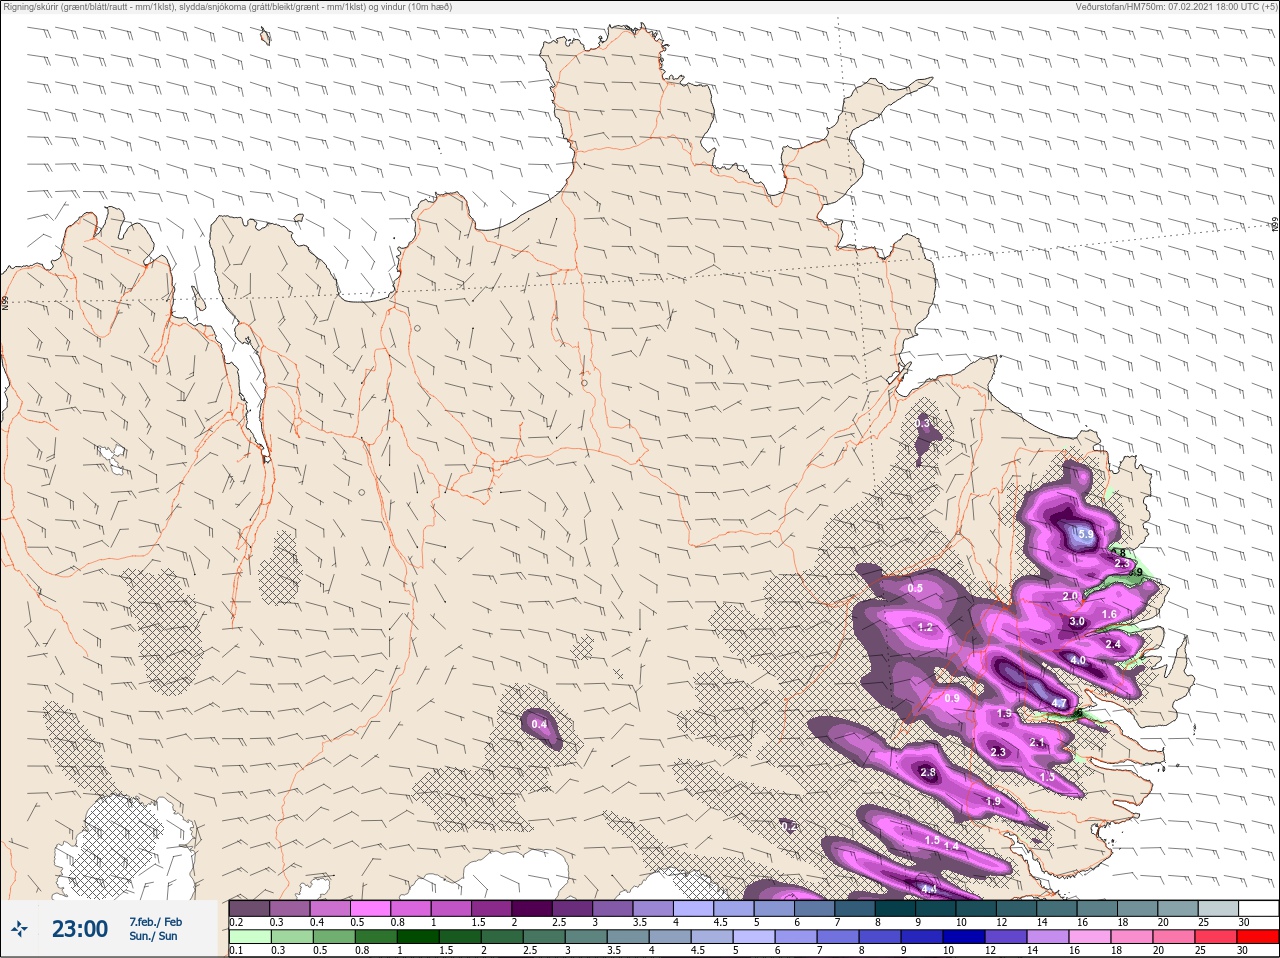Select the 10 navy blue swatch in rain legend

click(964, 937)
